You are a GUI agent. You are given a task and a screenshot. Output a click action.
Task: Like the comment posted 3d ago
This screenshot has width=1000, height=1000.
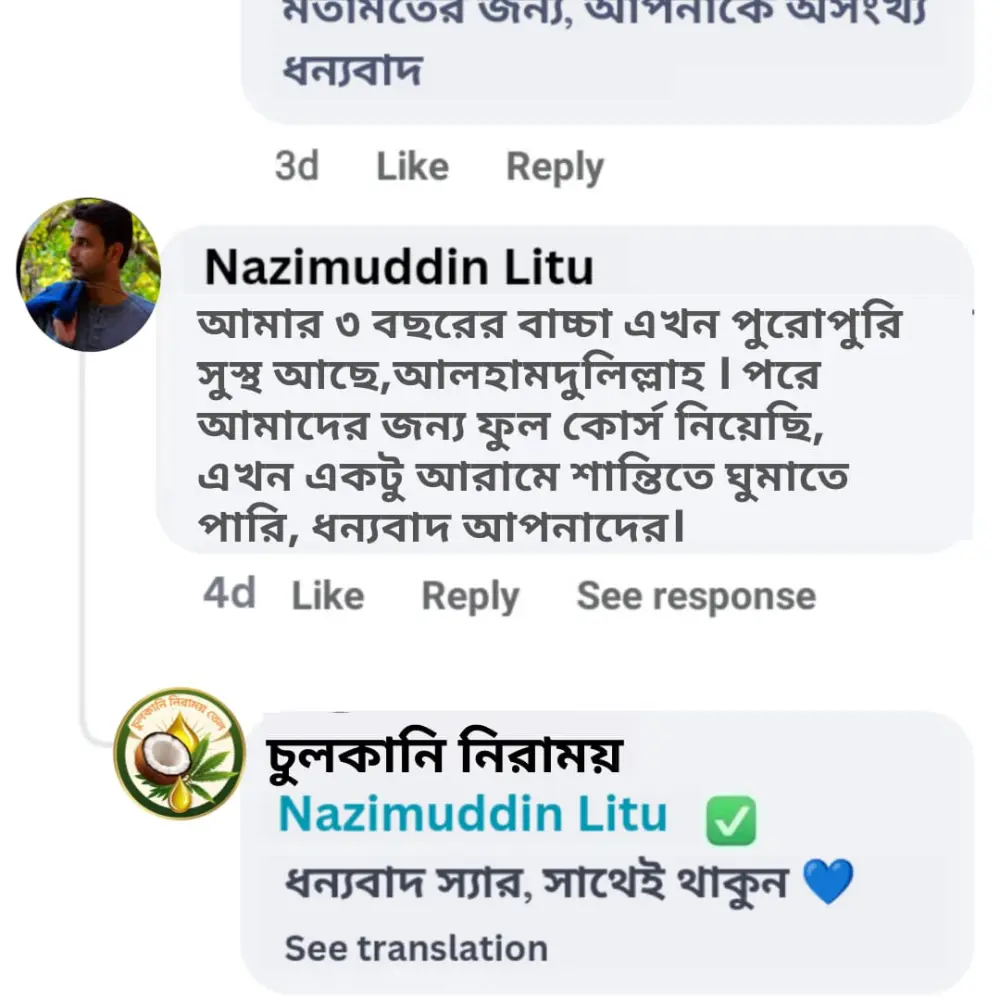[x=412, y=167]
